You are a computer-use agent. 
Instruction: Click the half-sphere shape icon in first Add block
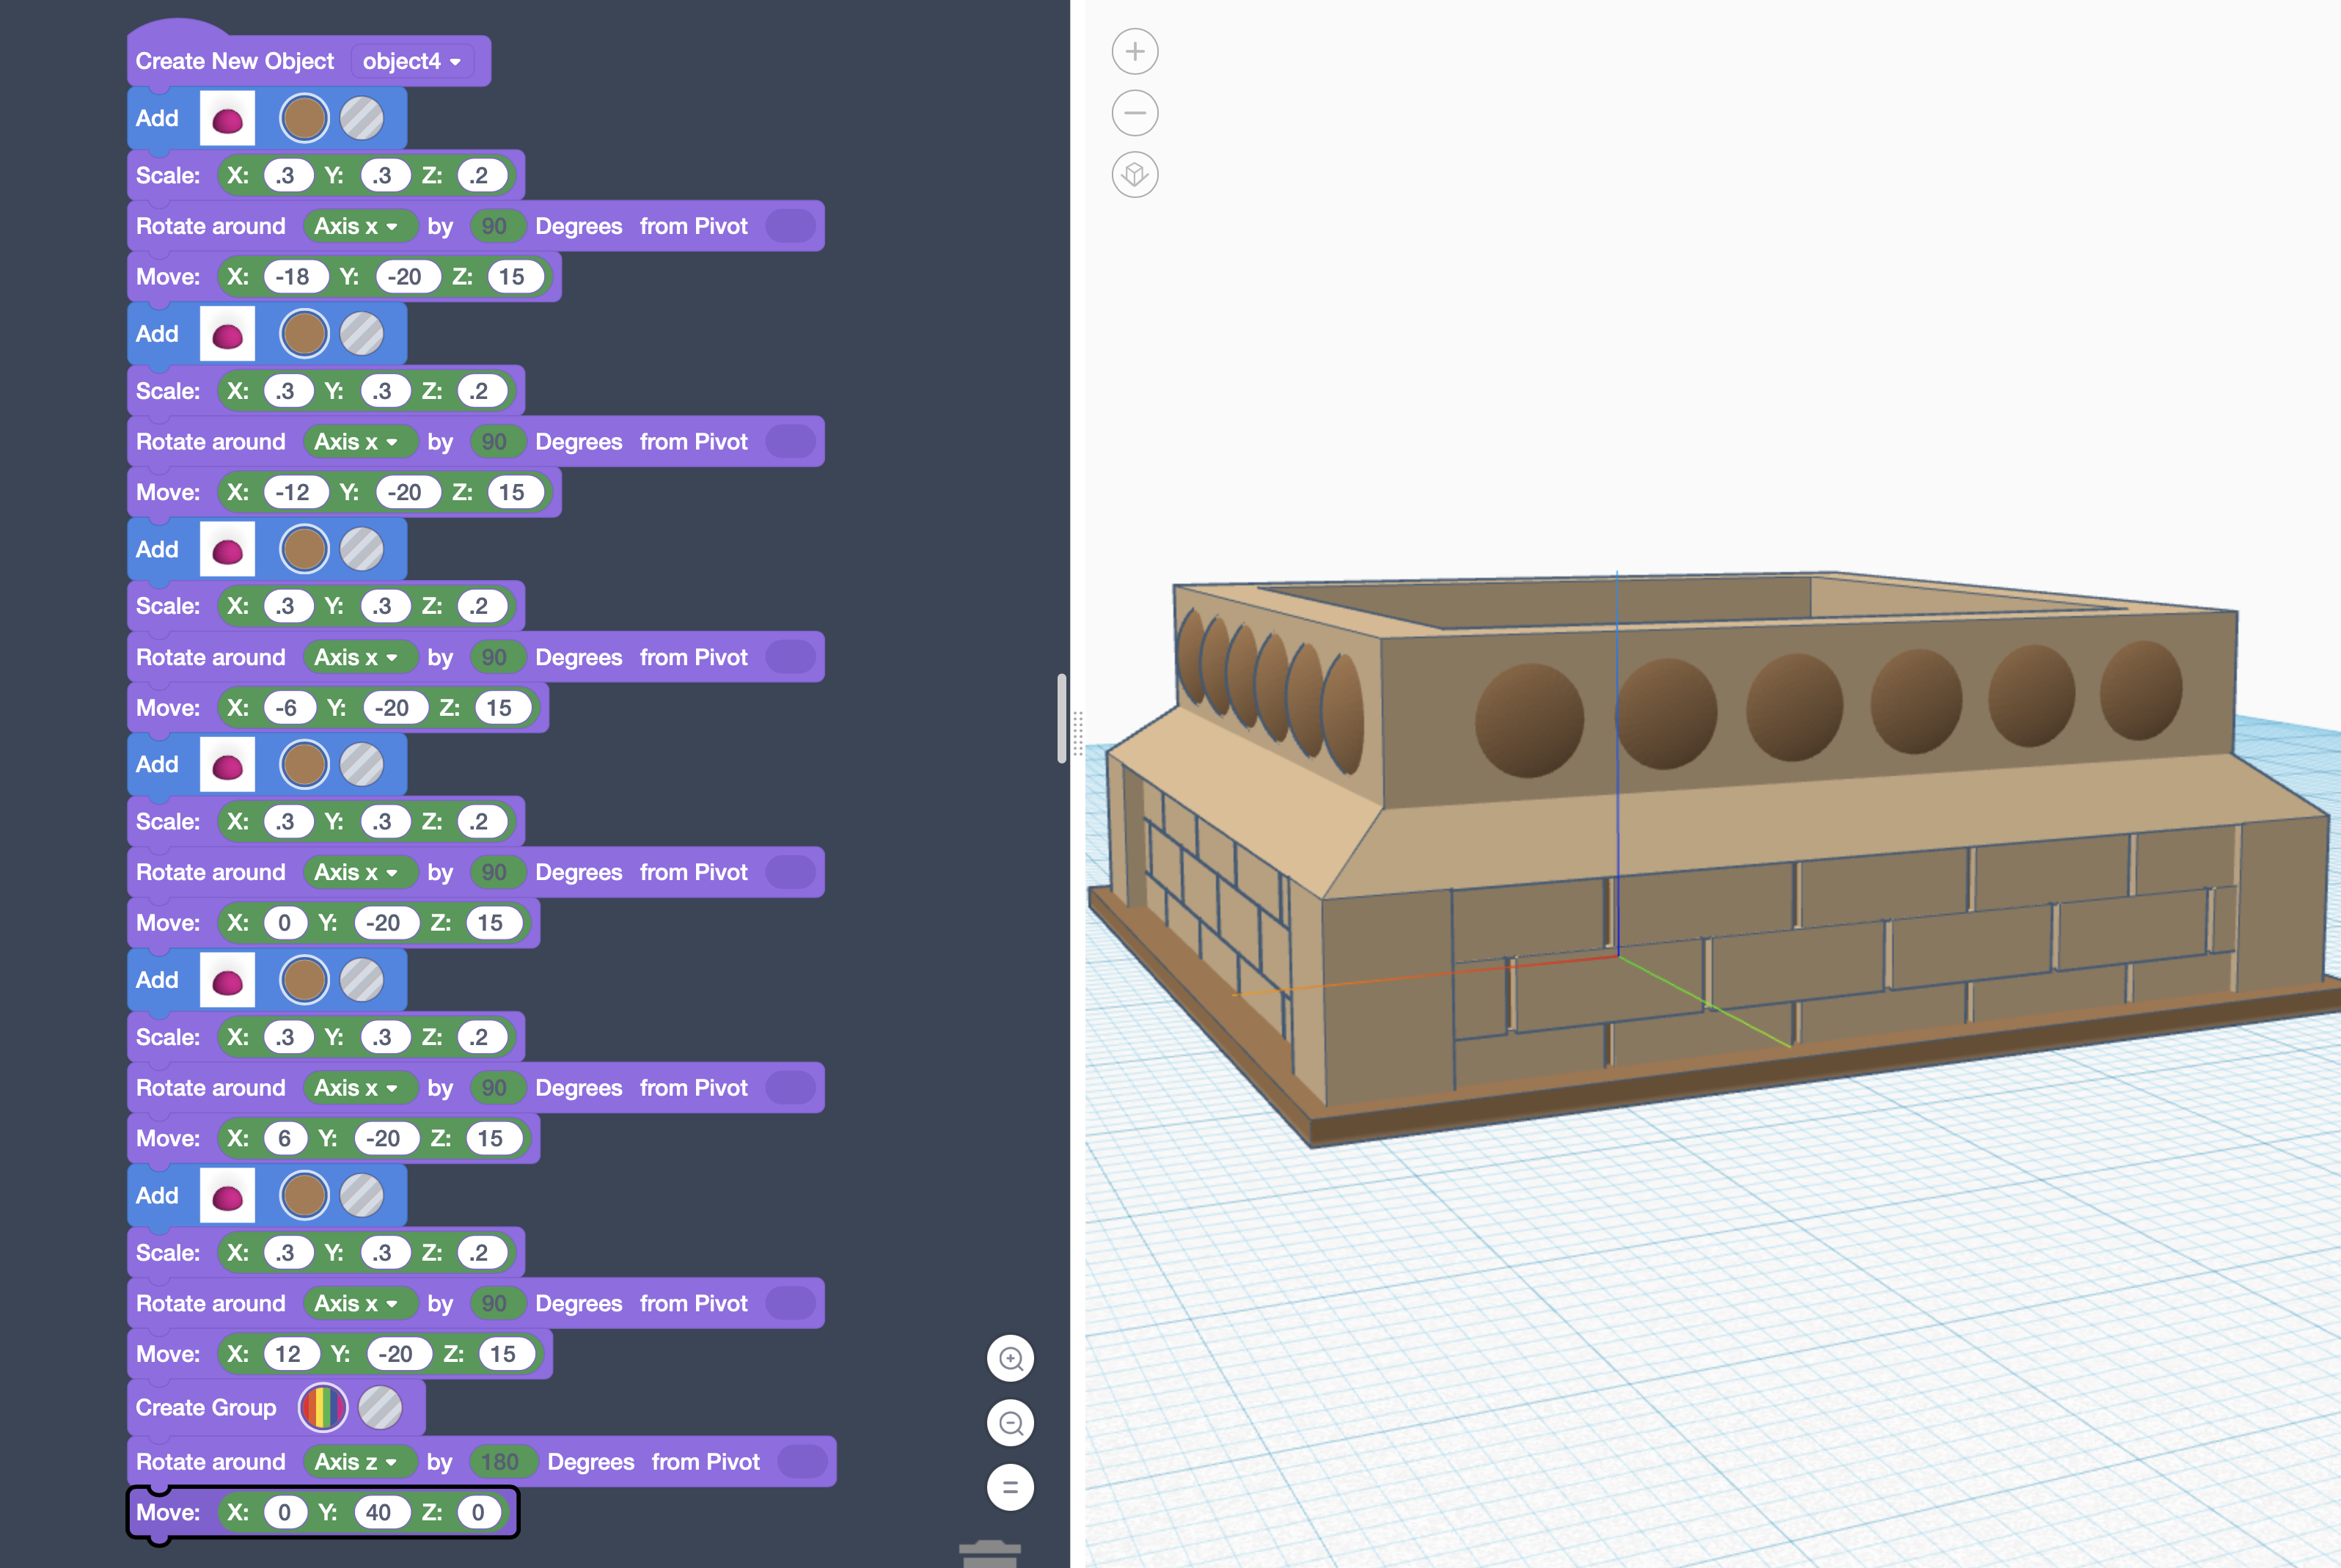click(x=227, y=119)
